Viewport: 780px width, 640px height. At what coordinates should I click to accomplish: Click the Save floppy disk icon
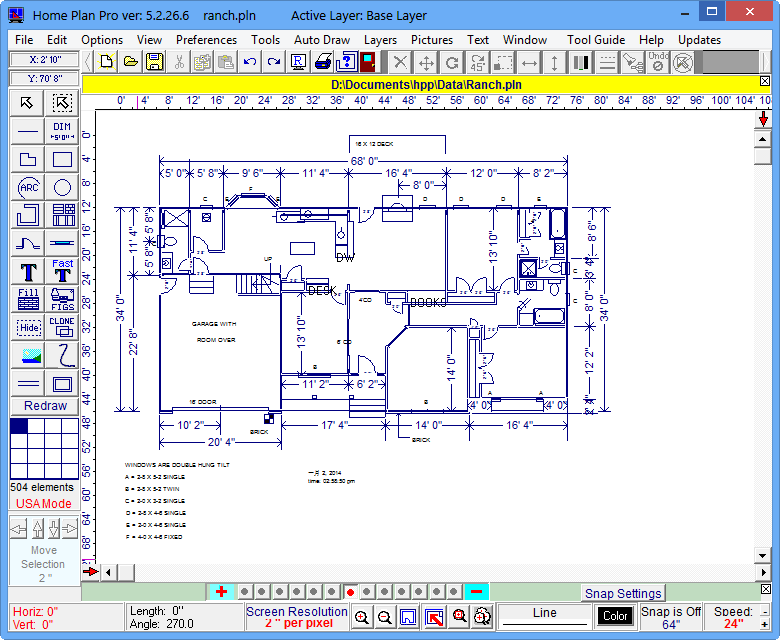click(x=155, y=62)
